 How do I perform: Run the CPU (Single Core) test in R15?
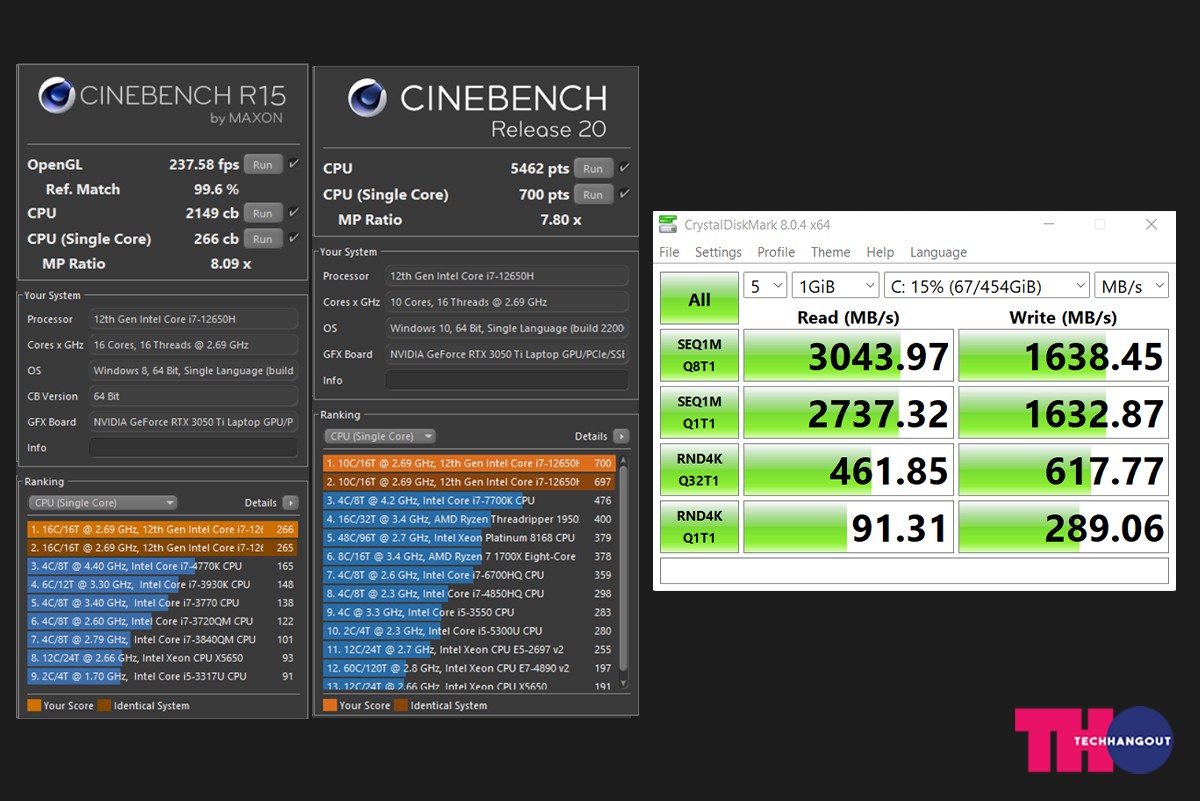pos(262,239)
